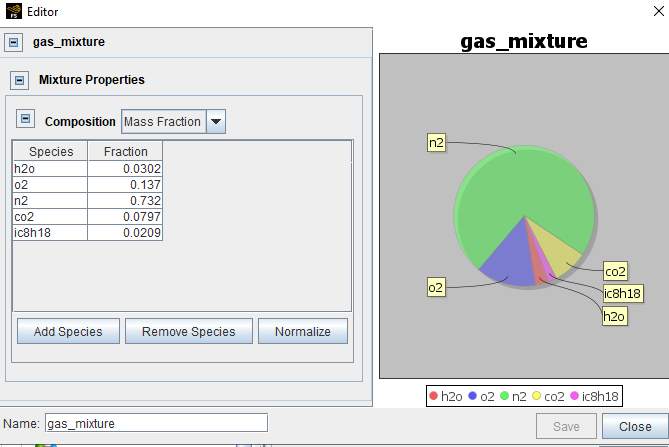Click the Fraction column header

click(x=125, y=151)
